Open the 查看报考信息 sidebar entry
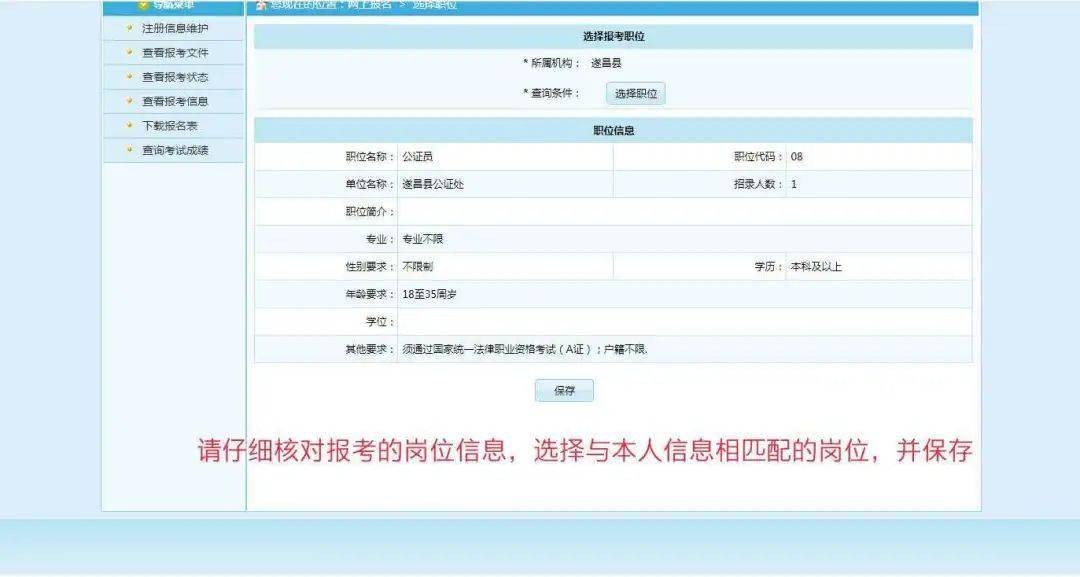This screenshot has width=1080, height=577. click(175, 101)
